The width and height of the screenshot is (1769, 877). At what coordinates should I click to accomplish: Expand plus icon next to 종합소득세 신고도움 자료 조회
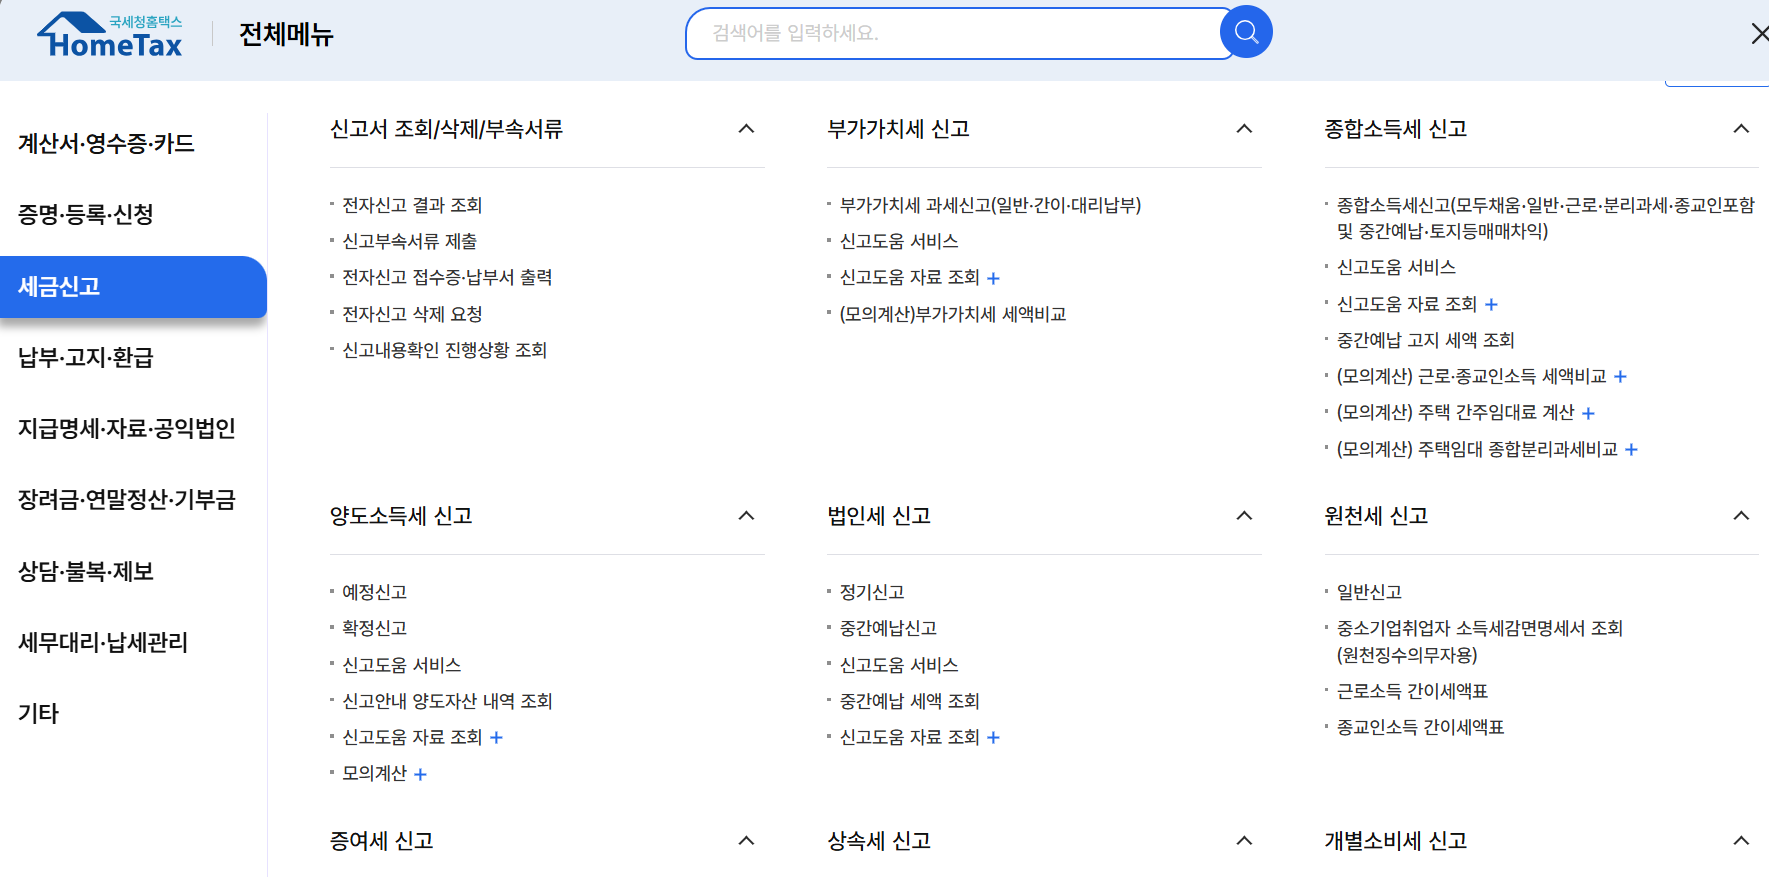1491,304
